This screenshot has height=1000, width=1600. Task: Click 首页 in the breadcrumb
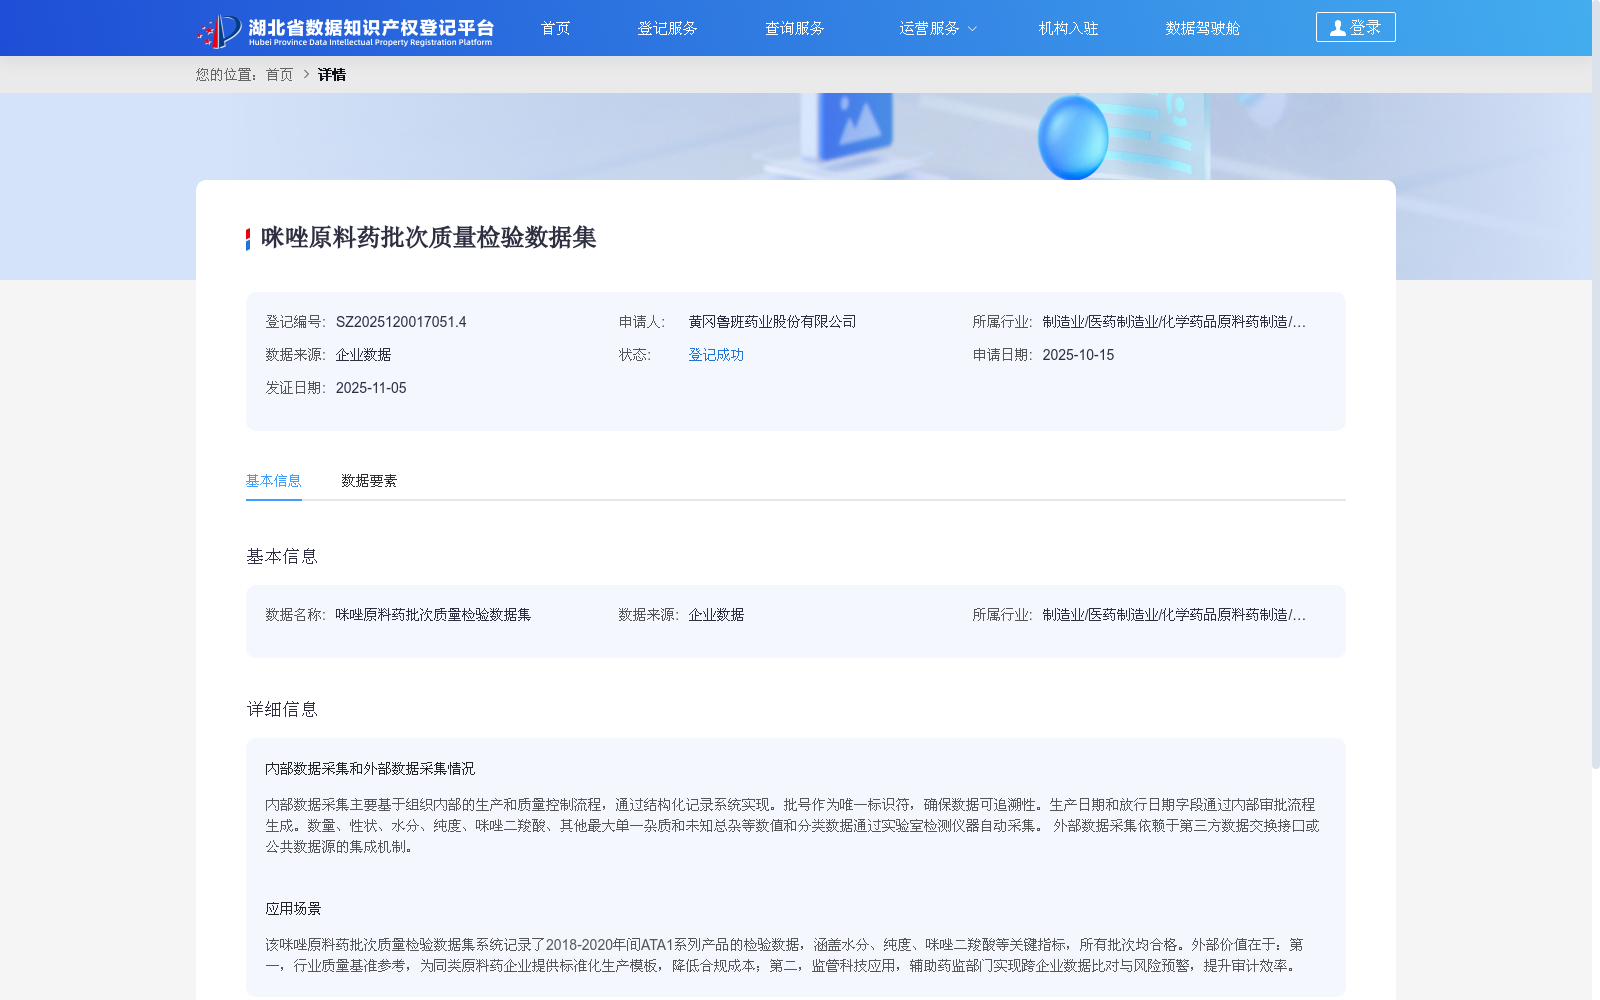point(279,75)
